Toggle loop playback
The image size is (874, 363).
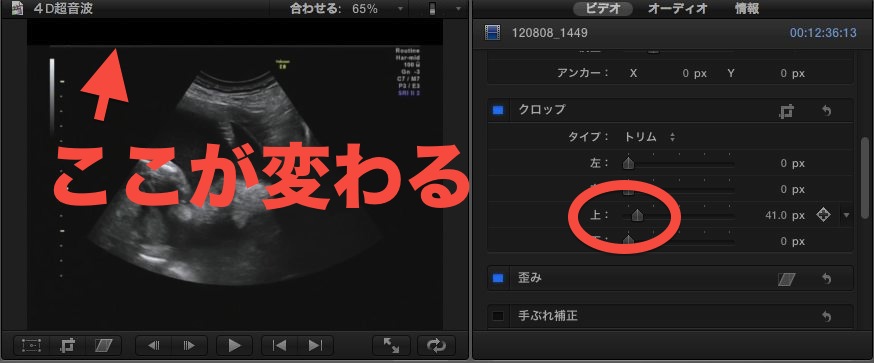(x=436, y=346)
